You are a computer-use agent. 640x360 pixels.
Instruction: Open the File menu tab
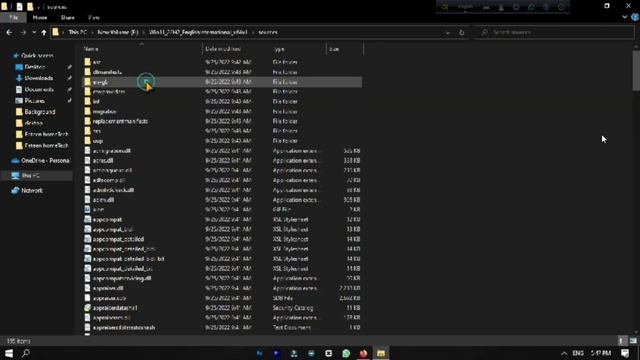[x=13, y=18]
